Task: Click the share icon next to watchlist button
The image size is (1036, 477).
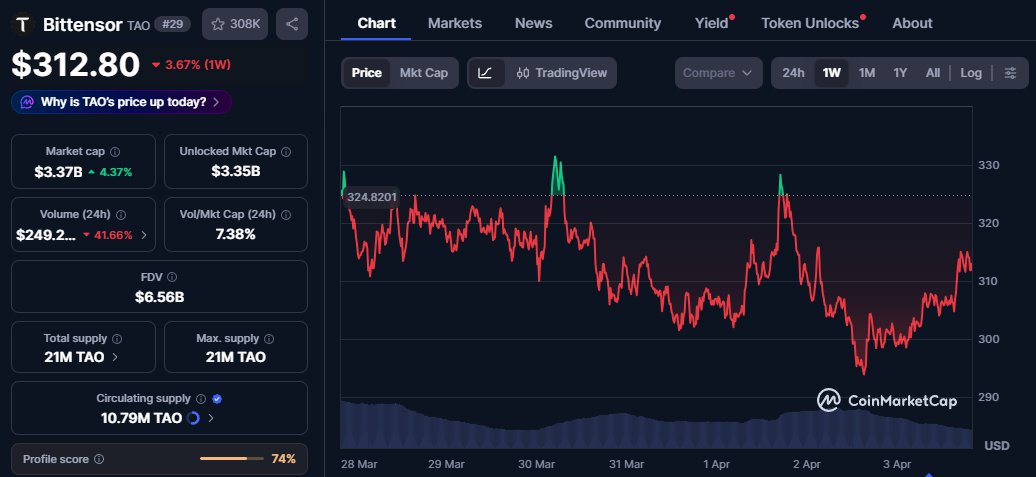Action: coord(292,24)
